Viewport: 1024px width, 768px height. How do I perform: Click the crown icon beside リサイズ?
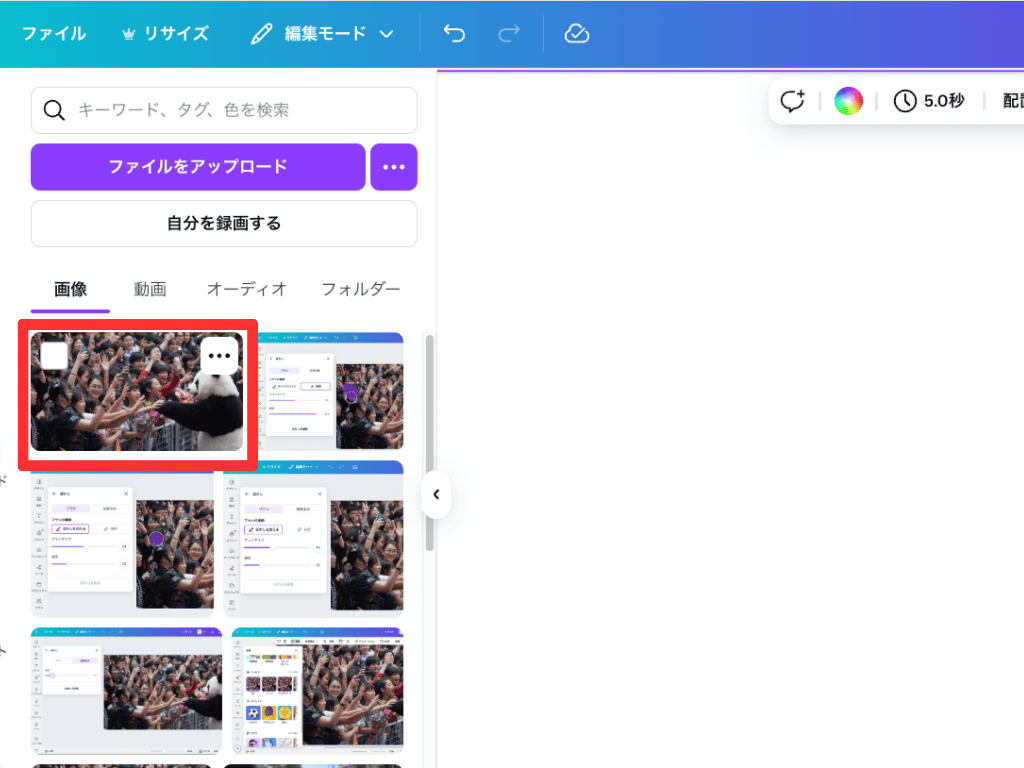128,34
